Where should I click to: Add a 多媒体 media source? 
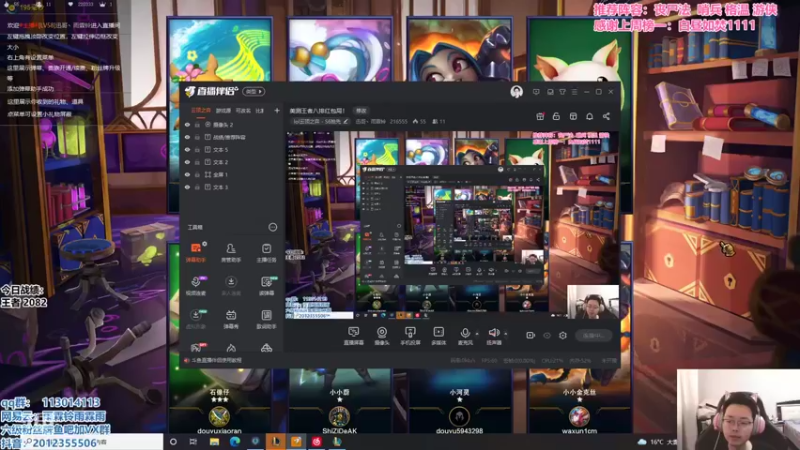pos(438,336)
